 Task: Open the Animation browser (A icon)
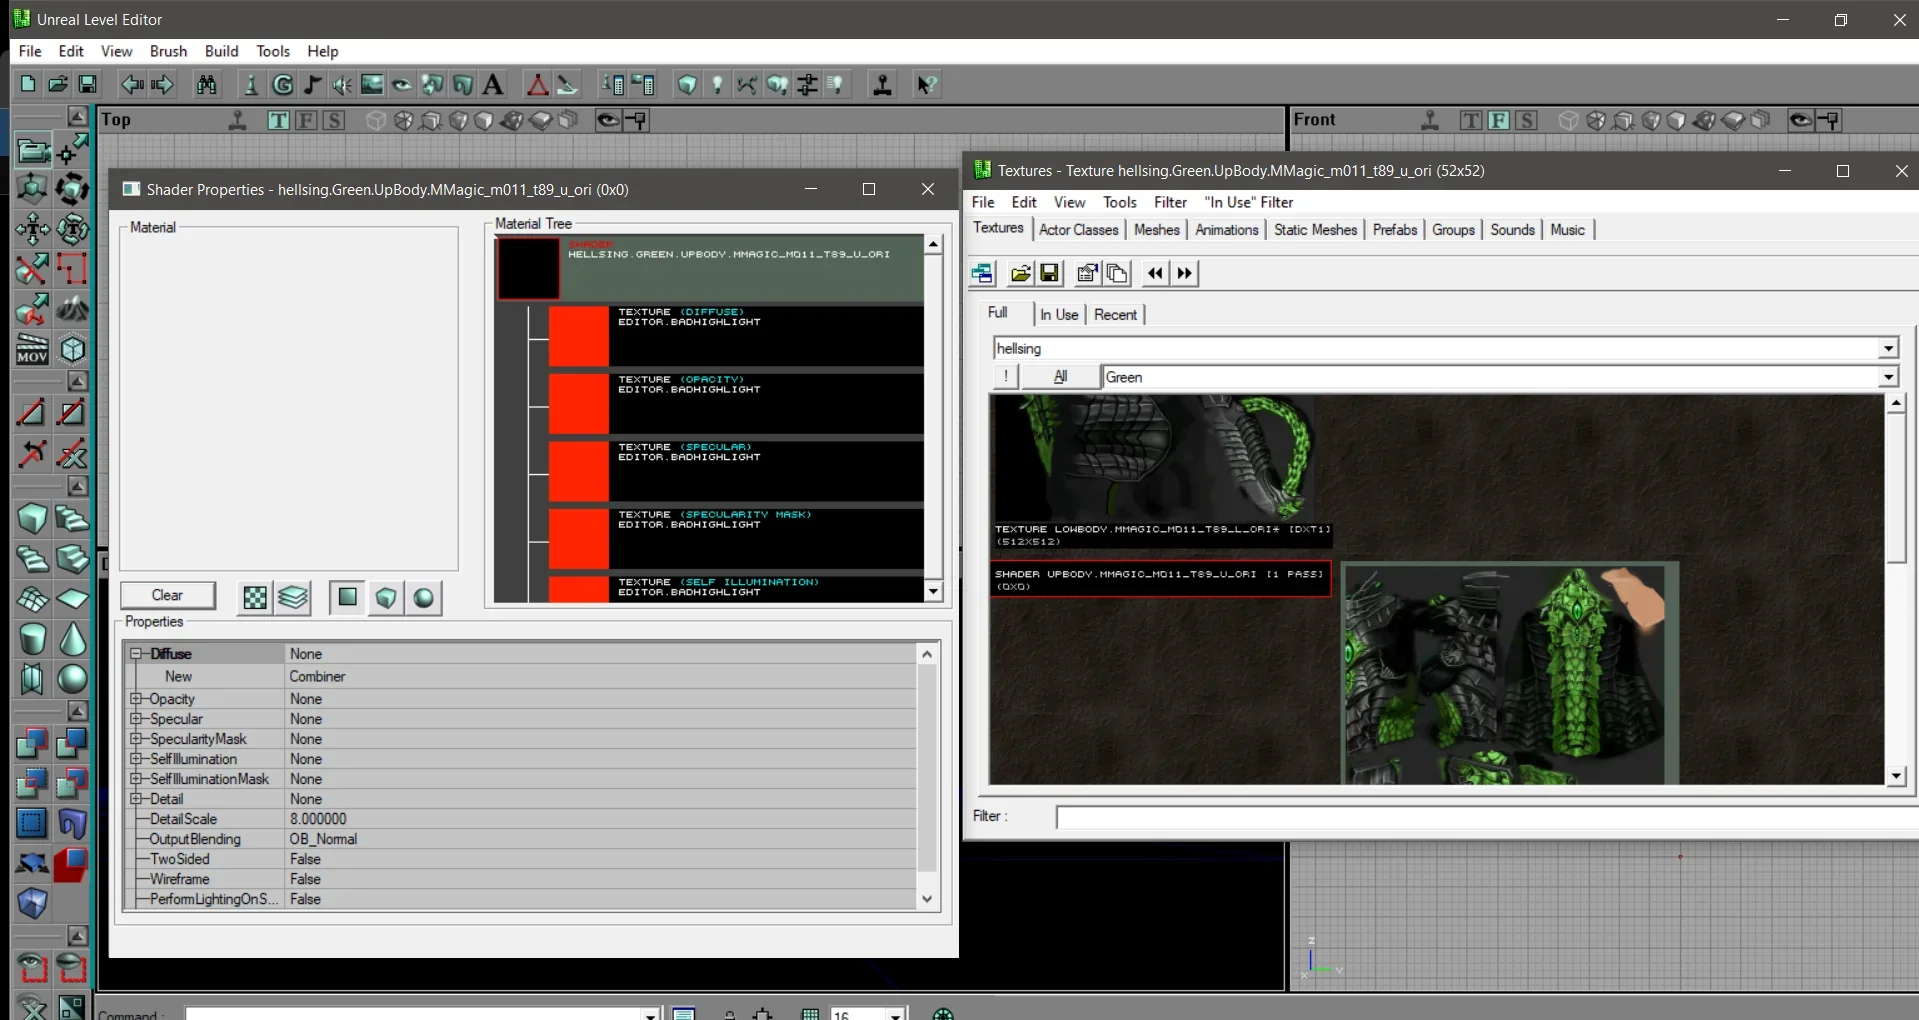coord(492,85)
